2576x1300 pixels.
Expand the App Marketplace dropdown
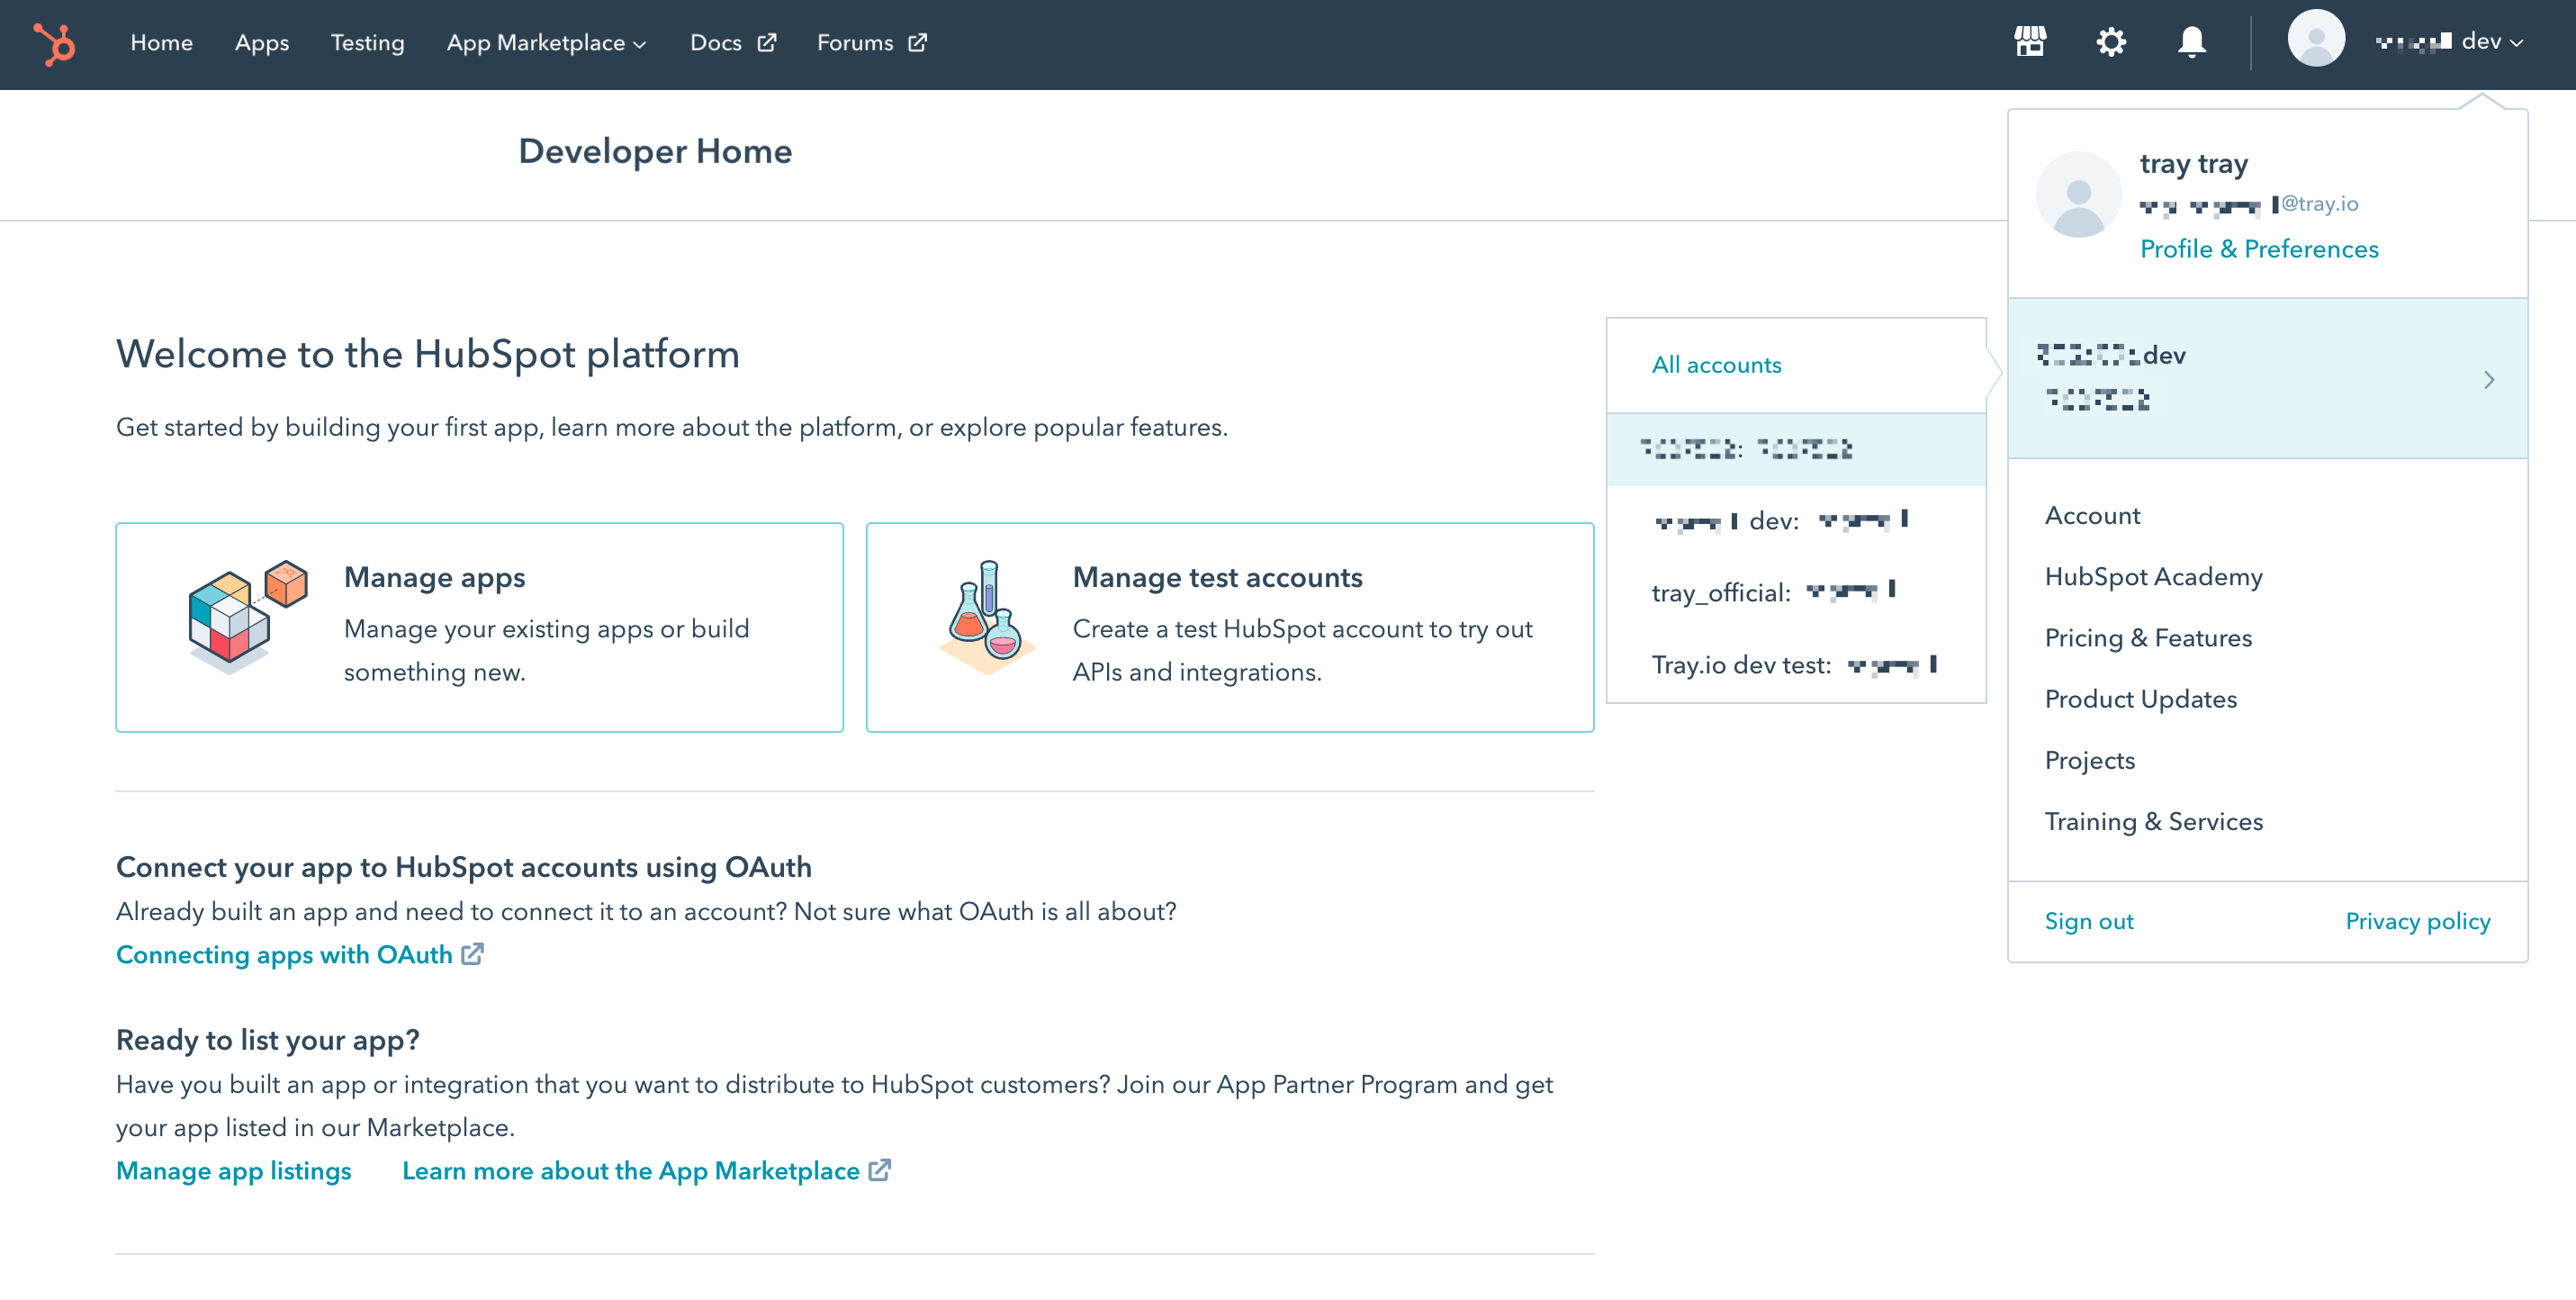point(641,44)
